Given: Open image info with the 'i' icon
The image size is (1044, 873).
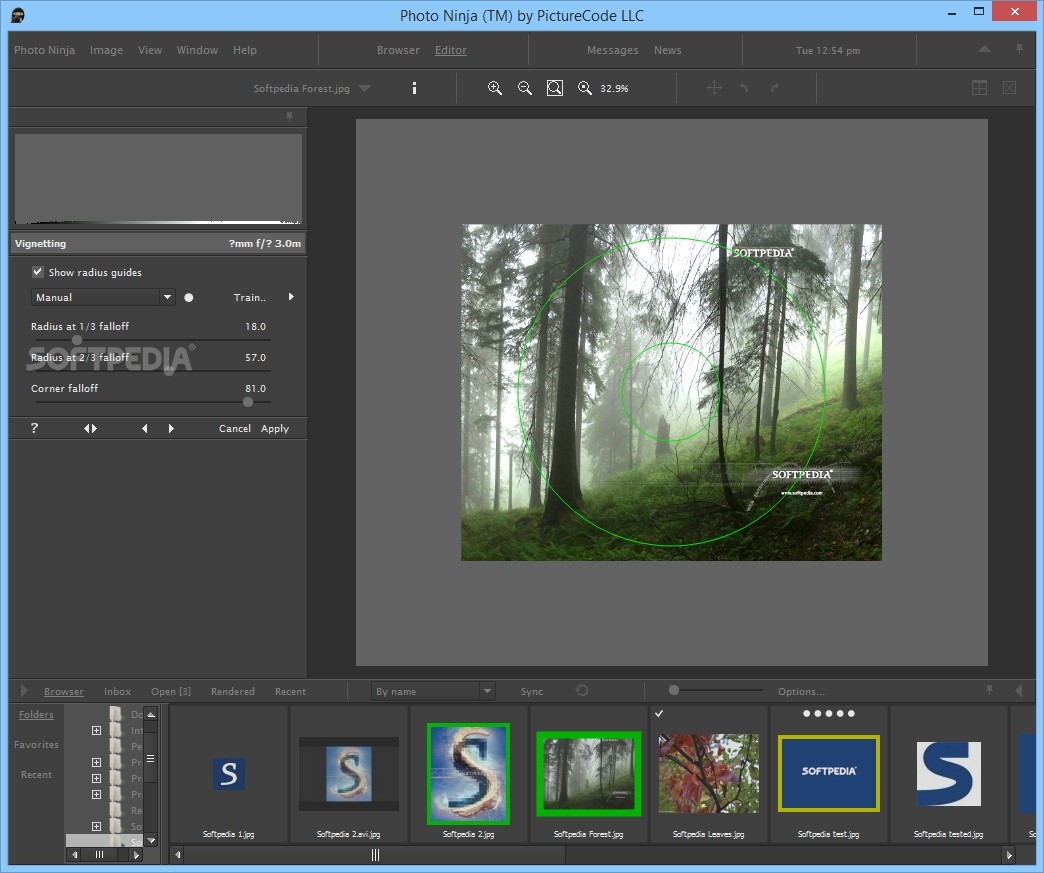Looking at the screenshot, I should [x=414, y=88].
